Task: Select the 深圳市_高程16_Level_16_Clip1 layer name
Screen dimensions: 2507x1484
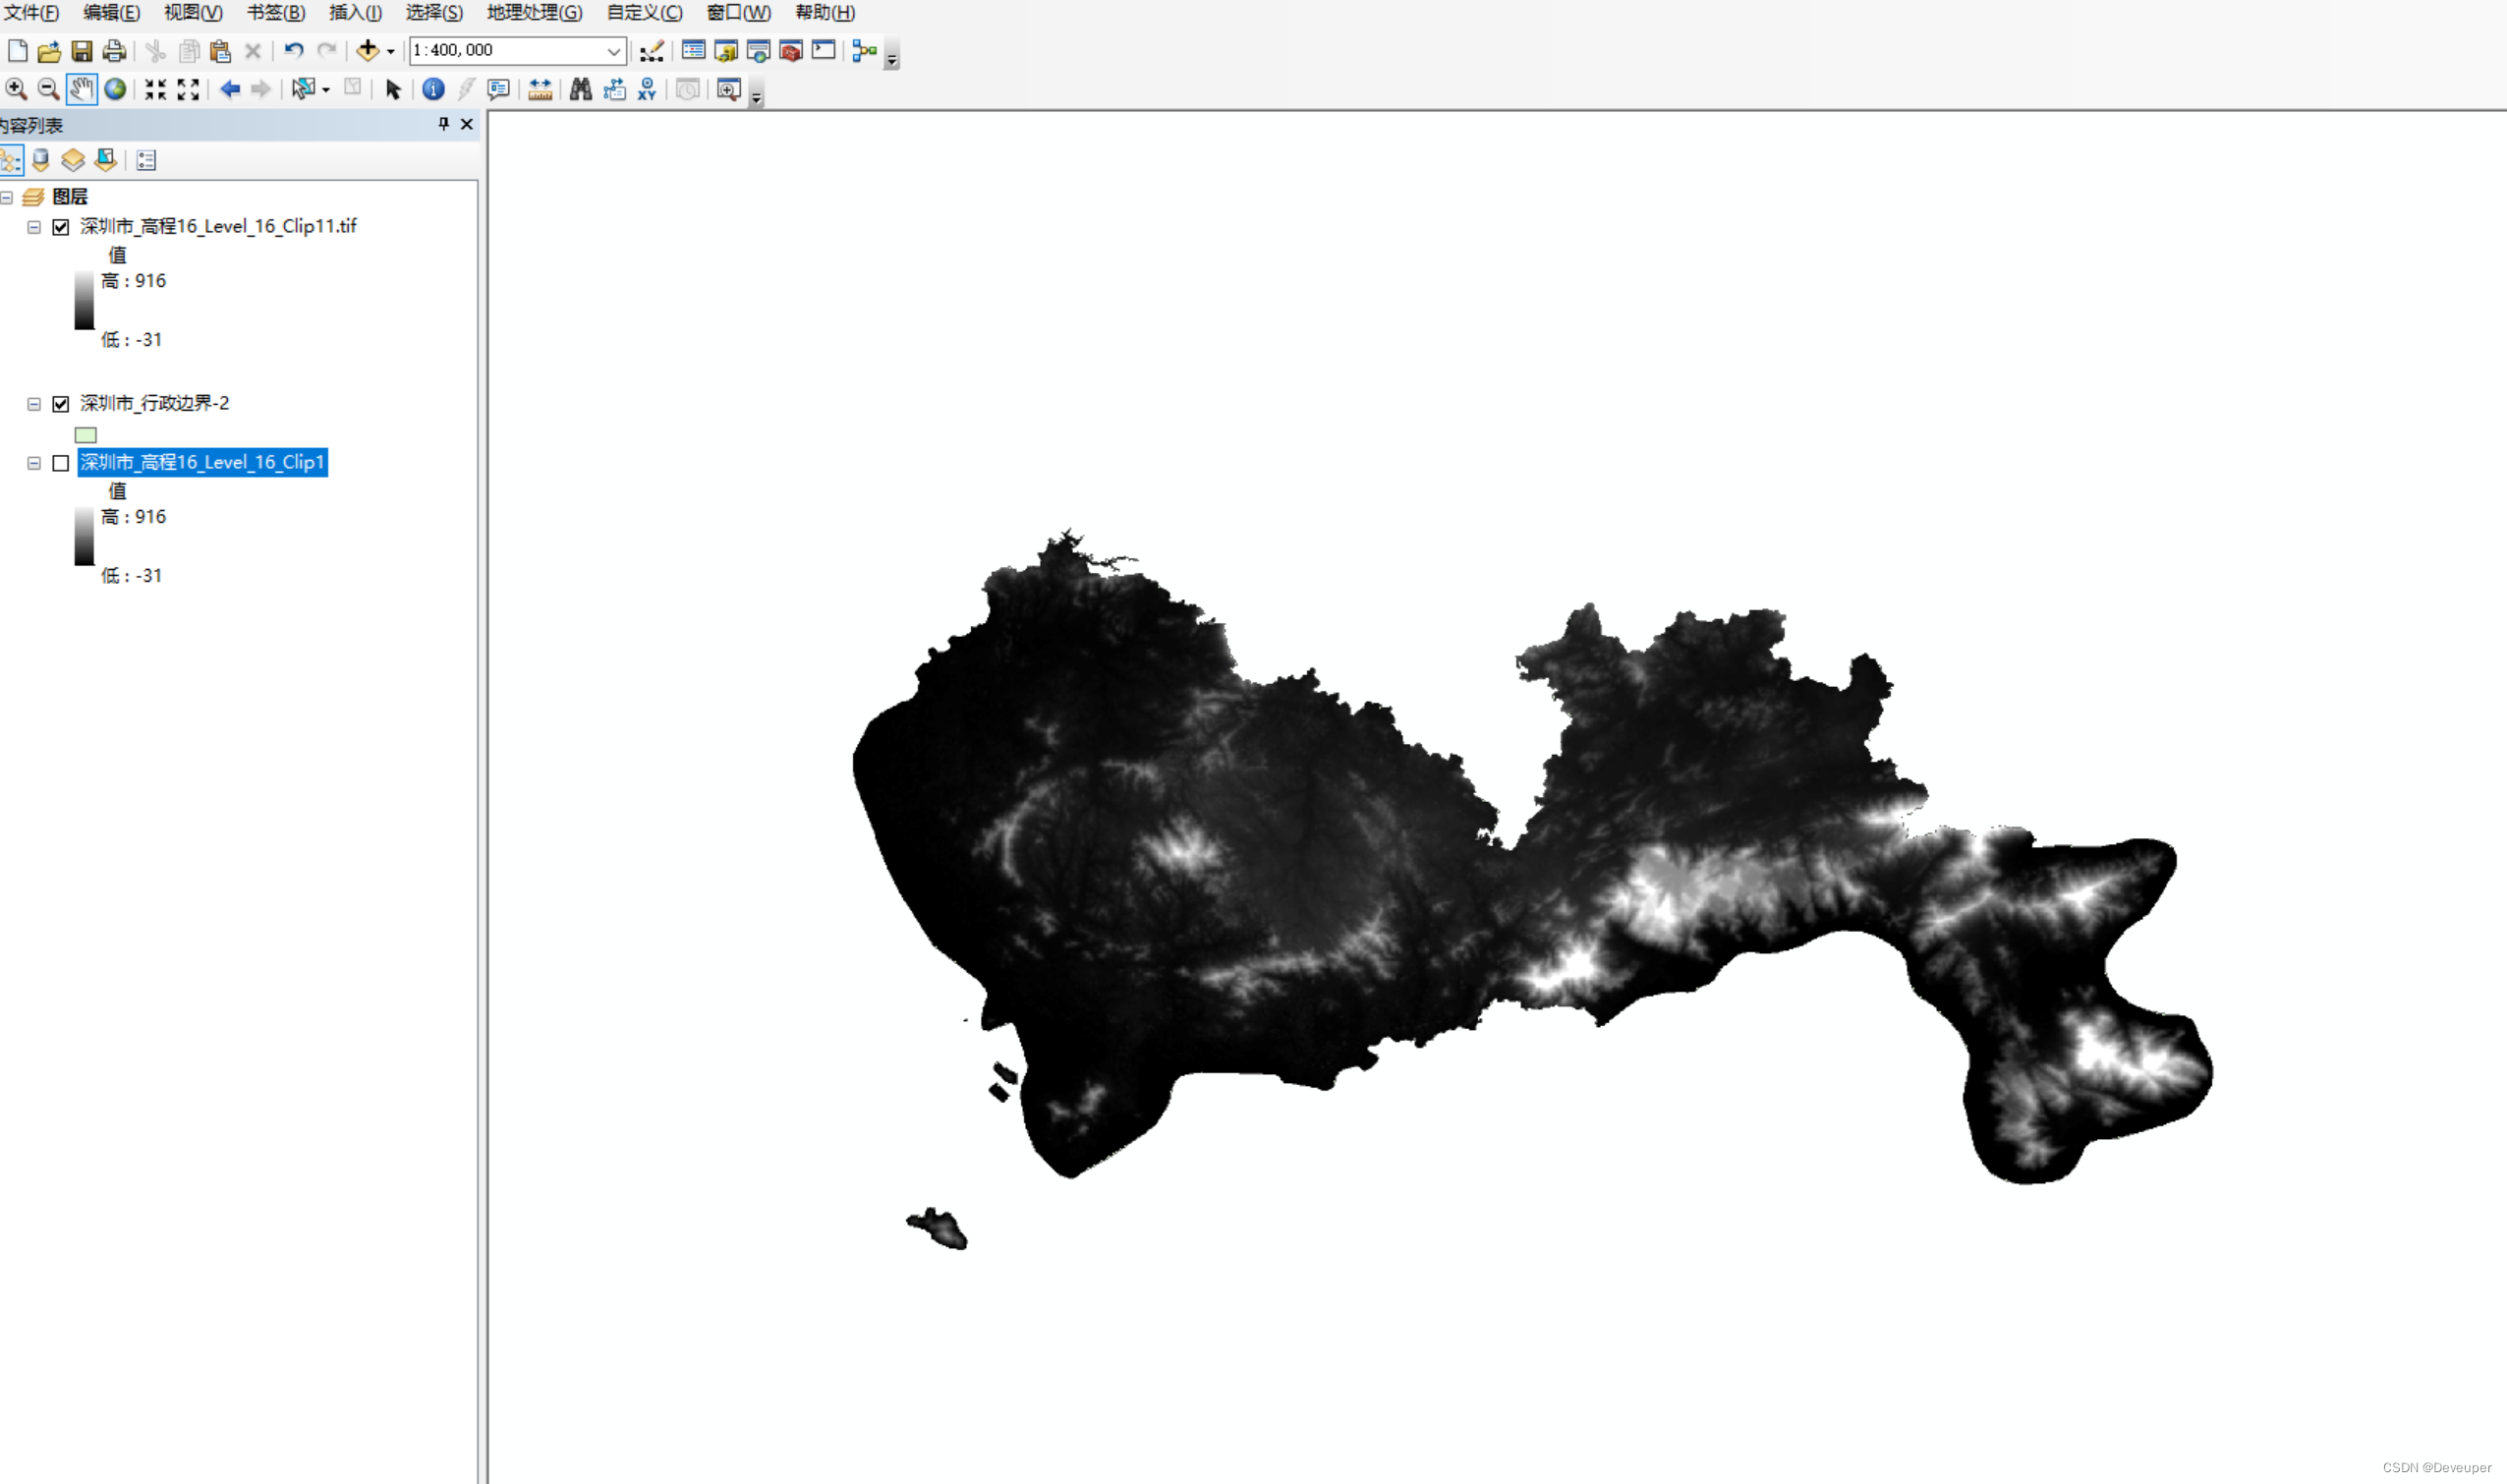Action: point(202,462)
